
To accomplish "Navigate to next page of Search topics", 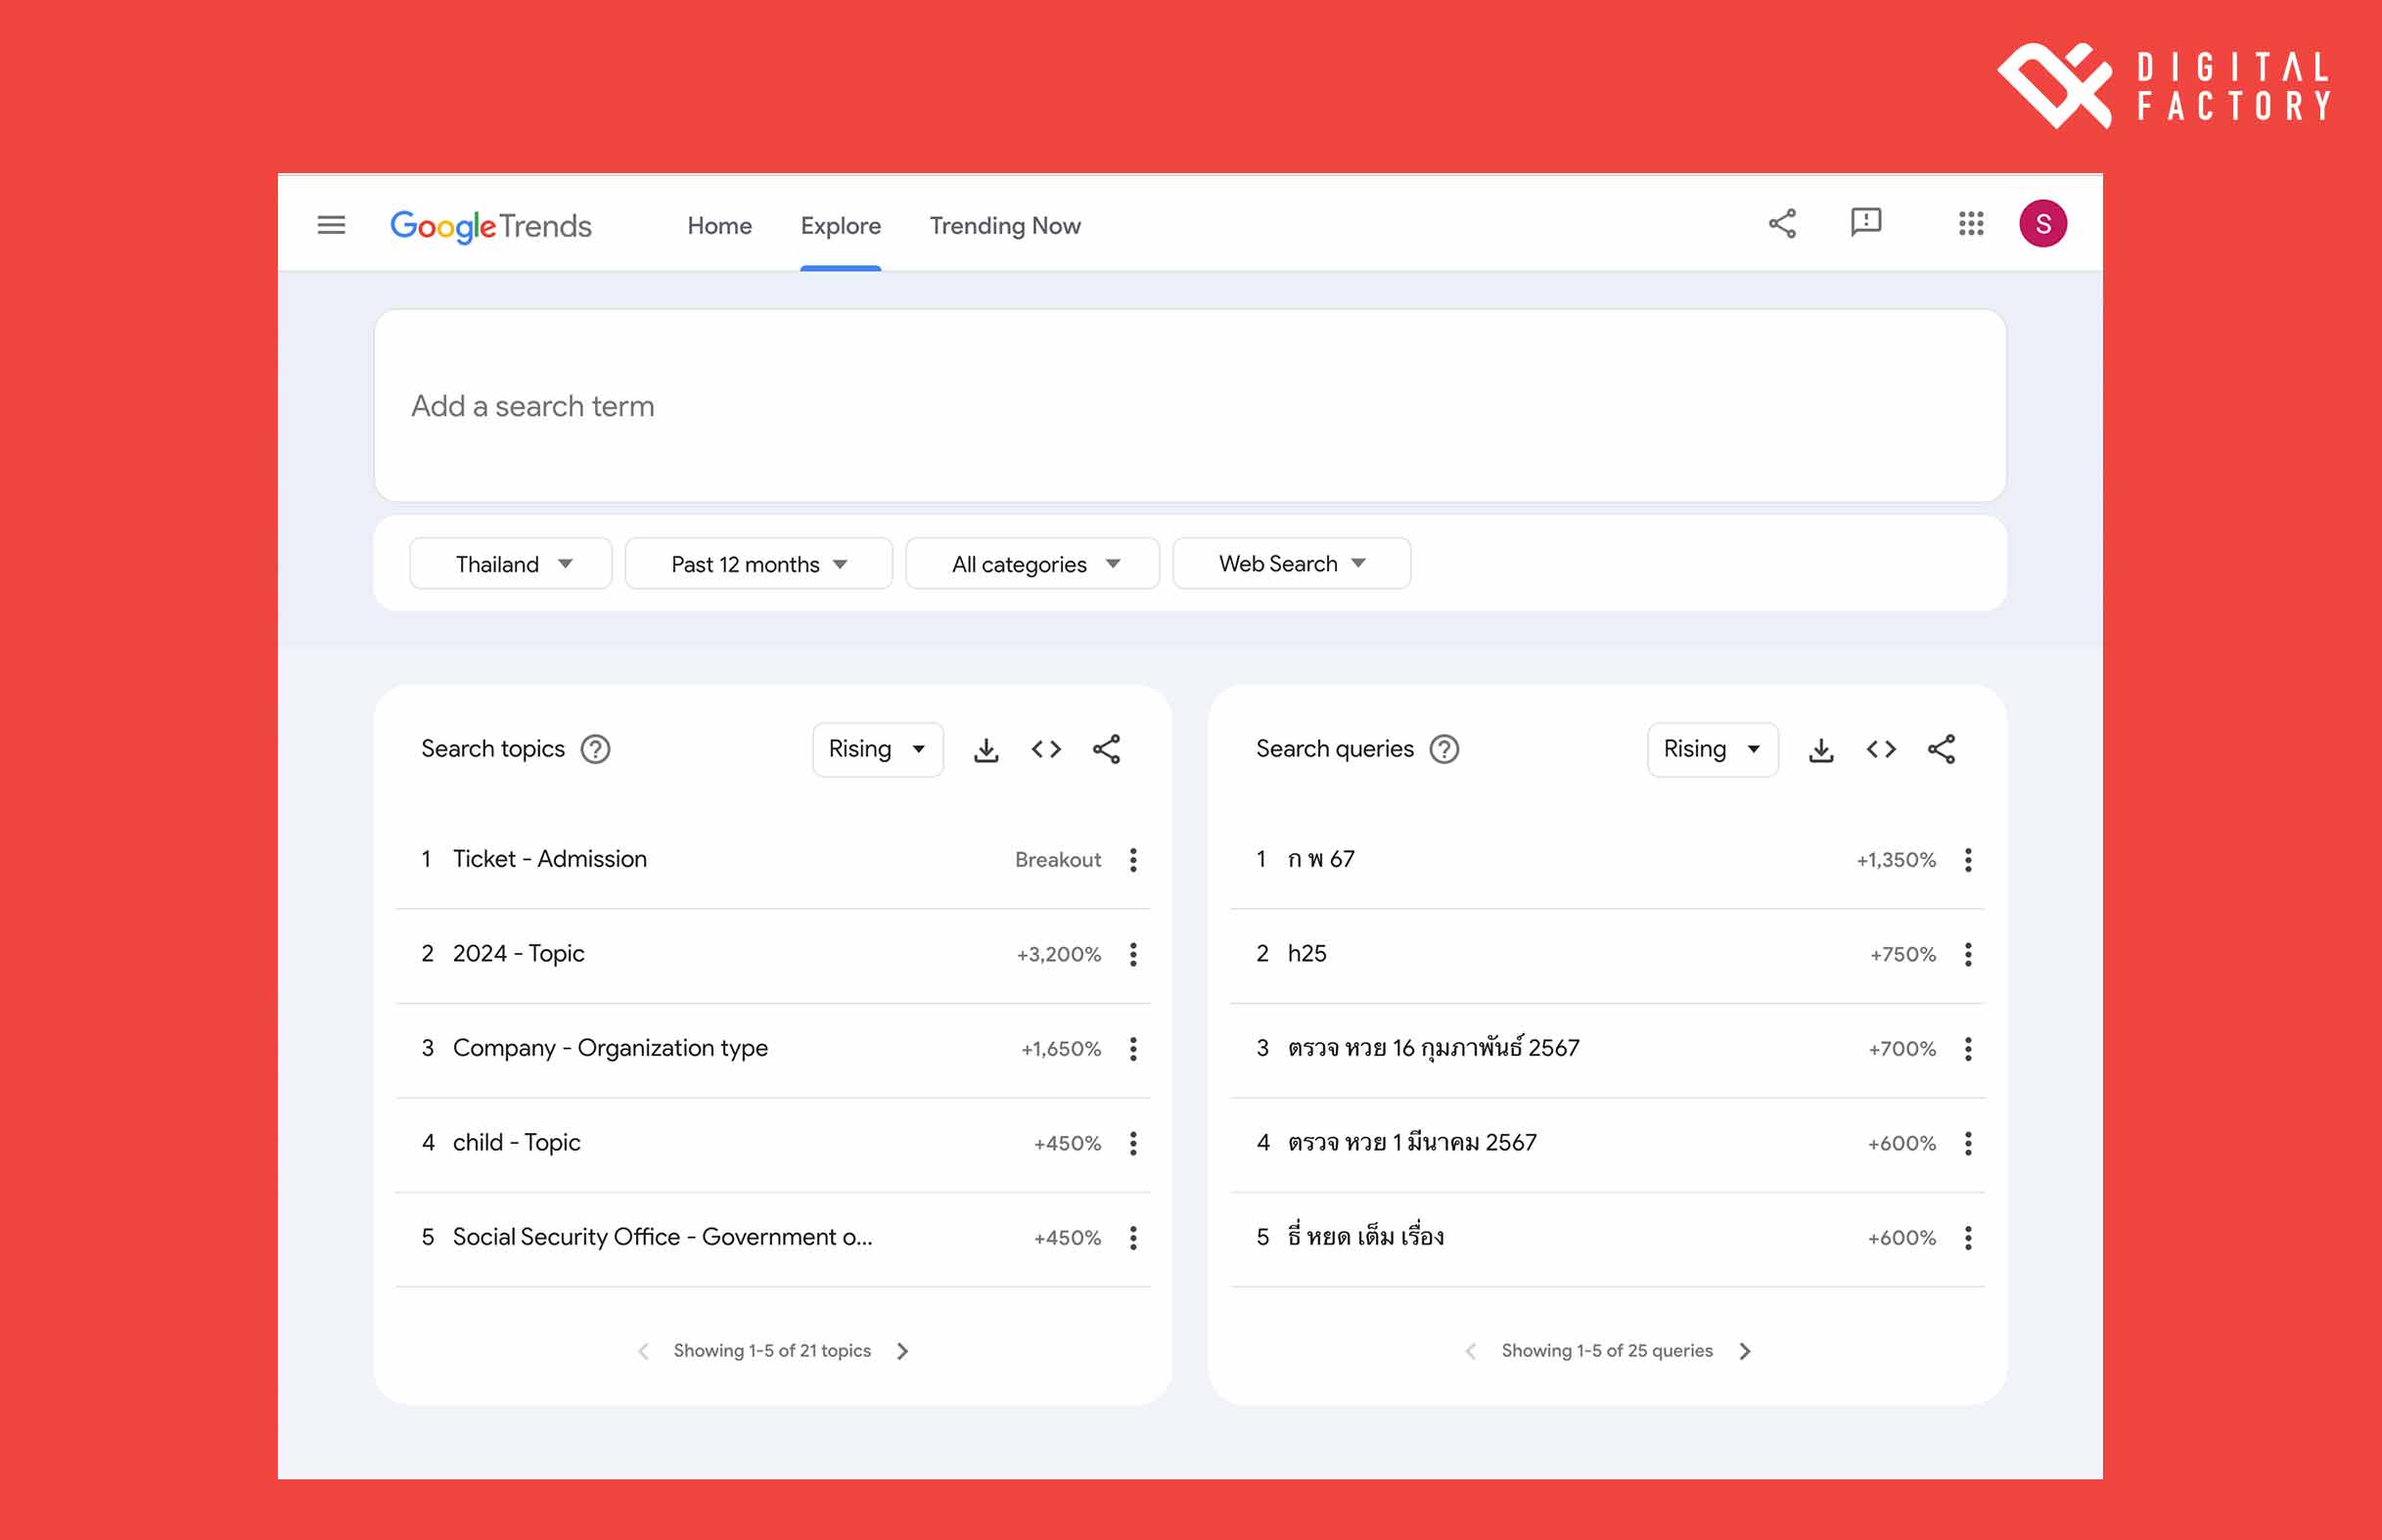I will pyautogui.click(x=904, y=1351).
